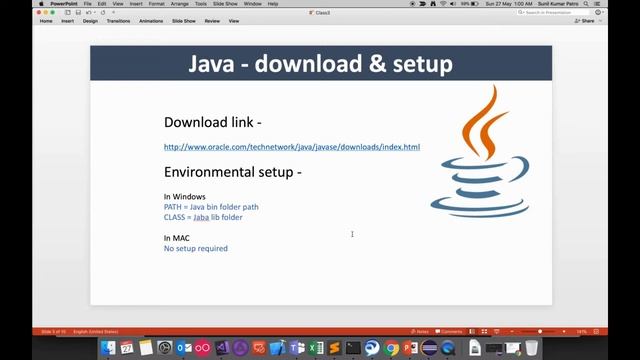Open the Quick Access toolbar customize arrow
Screen dimensions: 640x360
point(113,13)
